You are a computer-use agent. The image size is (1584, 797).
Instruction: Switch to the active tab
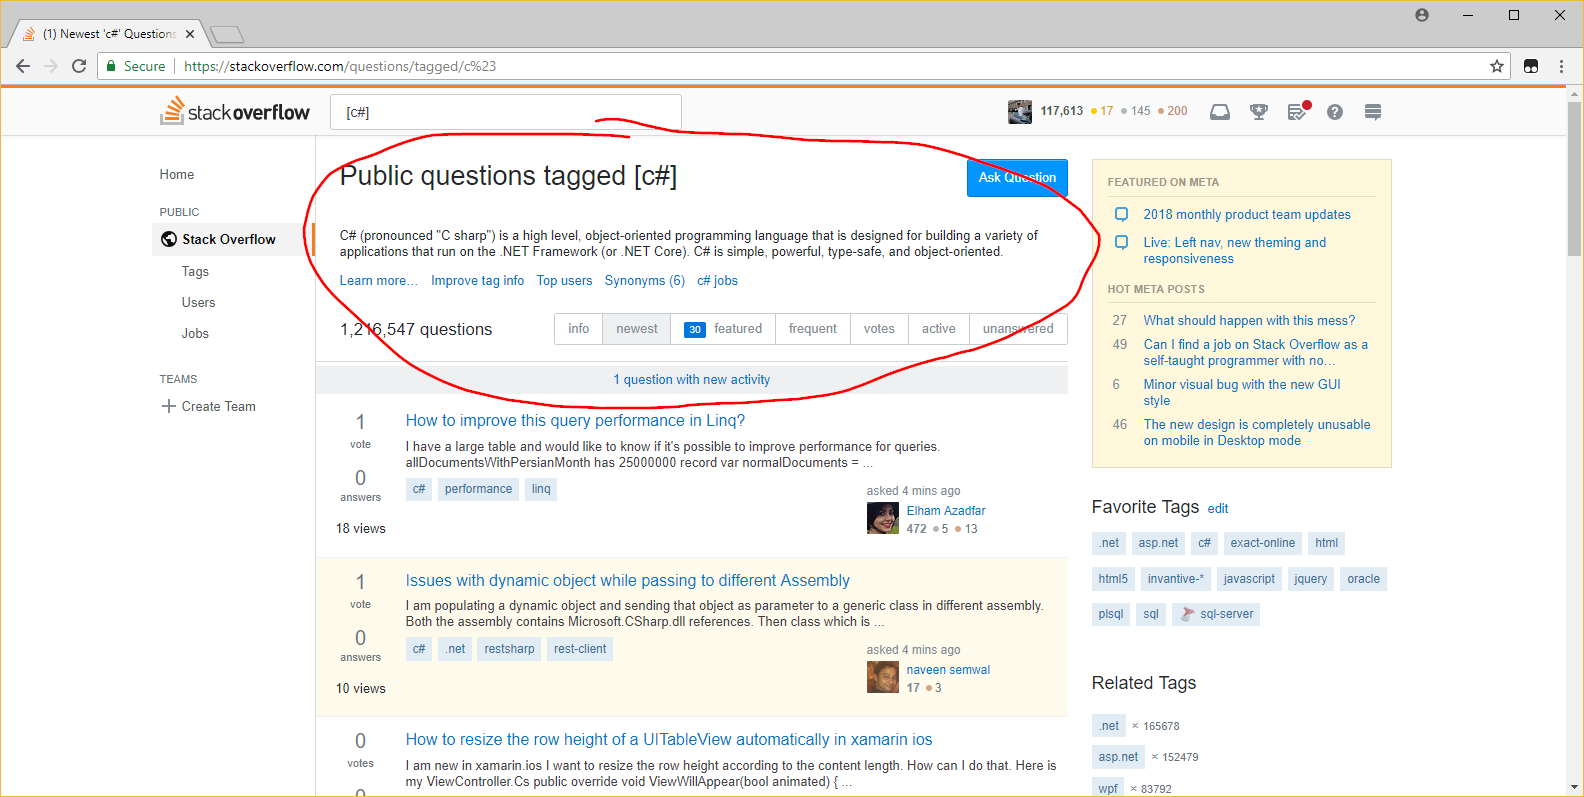click(939, 329)
